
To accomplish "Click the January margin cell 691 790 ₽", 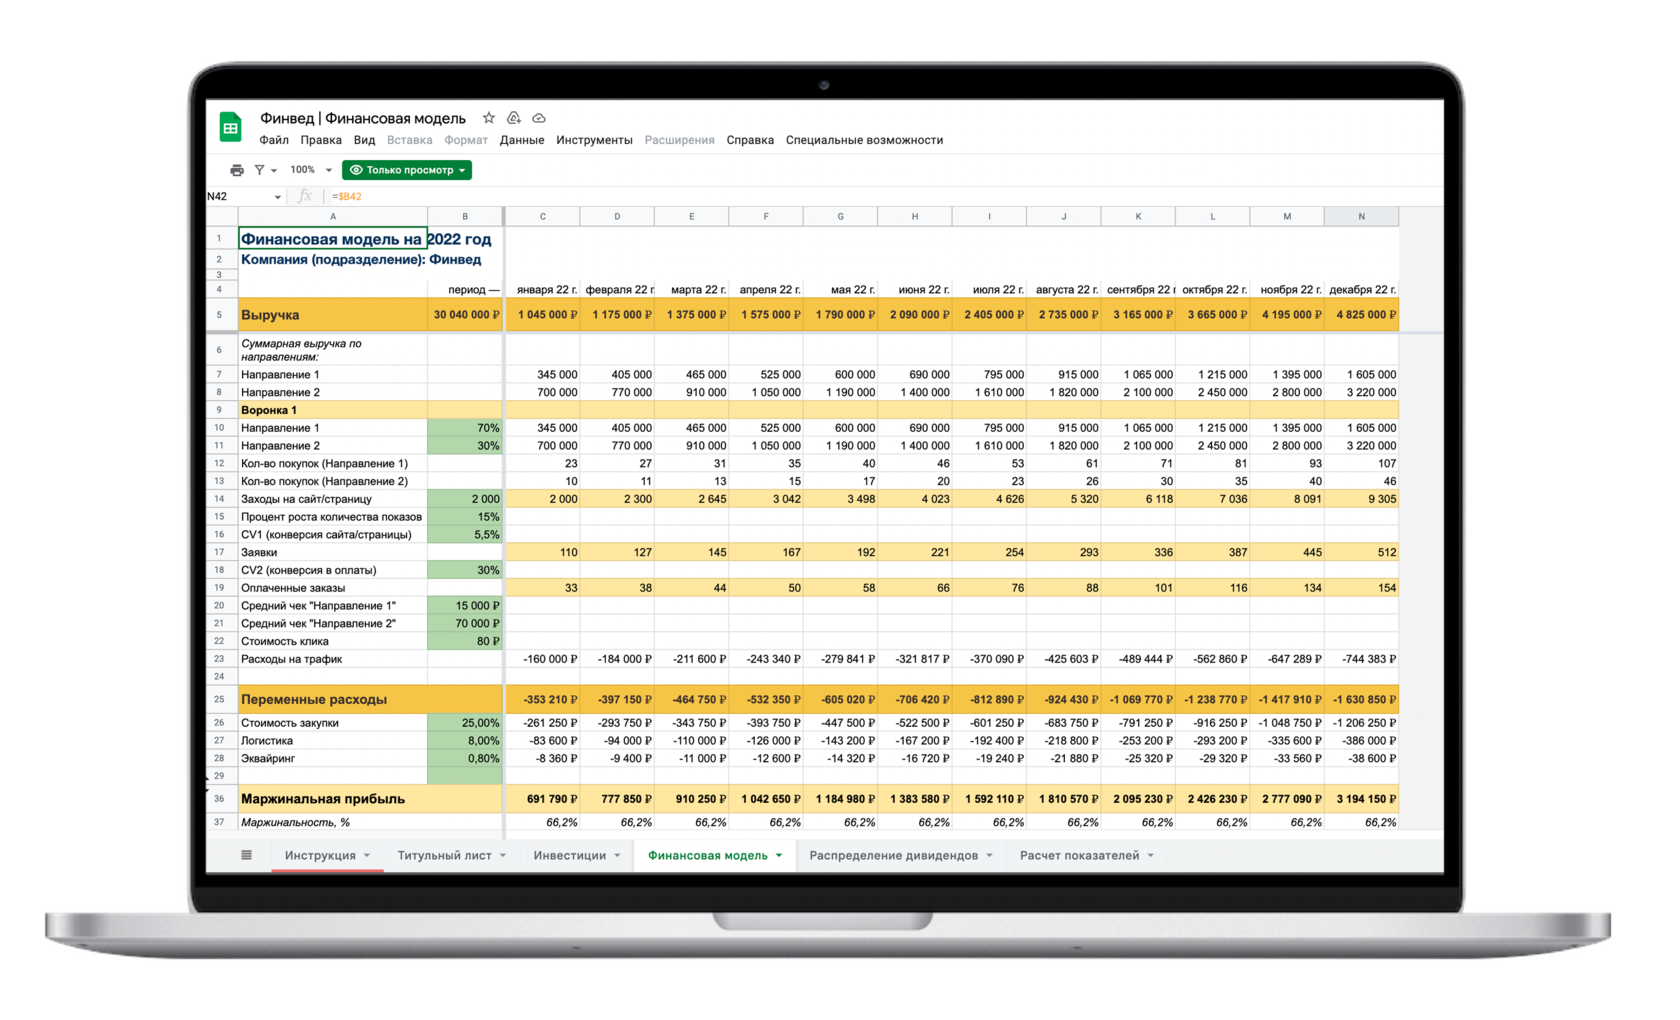I will coord(542,799).
